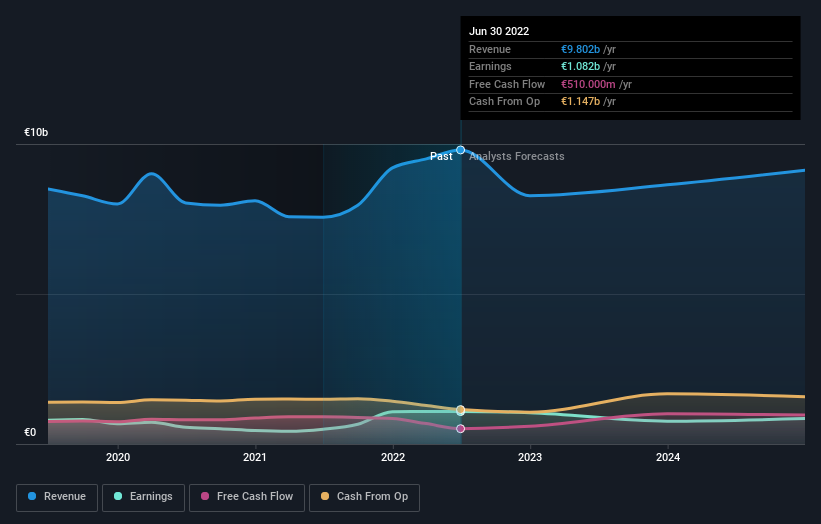The width and height of the screenshot is (821, 524).
Task: Click the 2022 x-axis label
Action: 393,458
